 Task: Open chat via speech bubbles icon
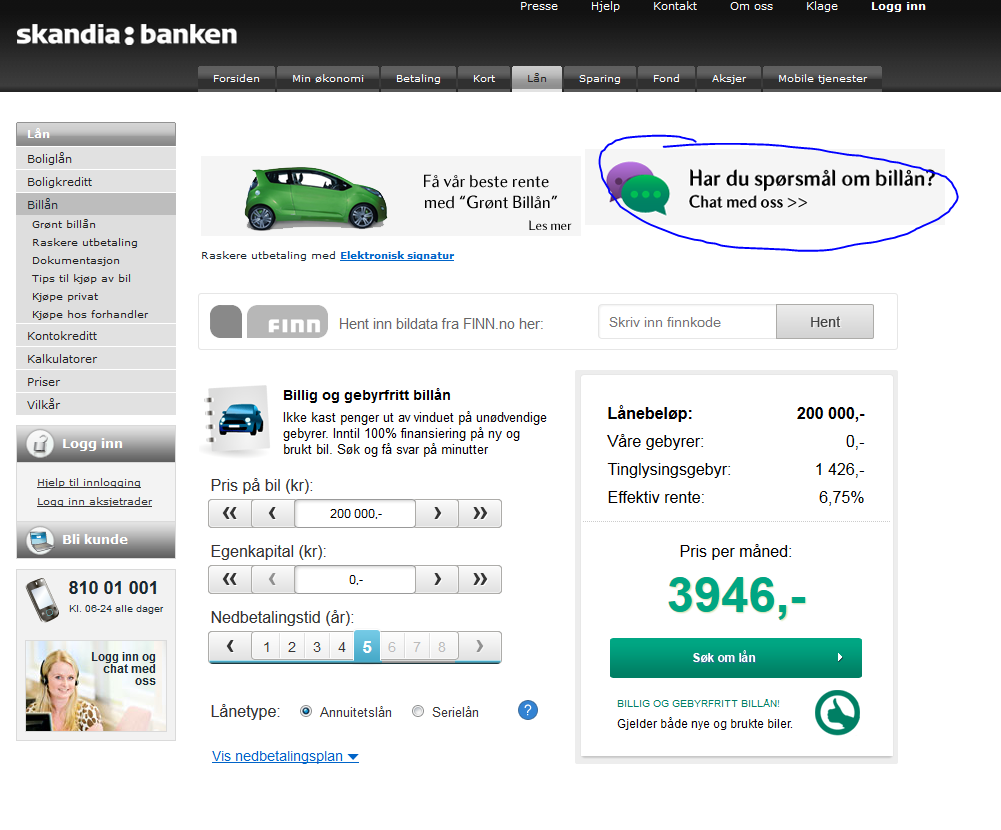pos(638,188)
